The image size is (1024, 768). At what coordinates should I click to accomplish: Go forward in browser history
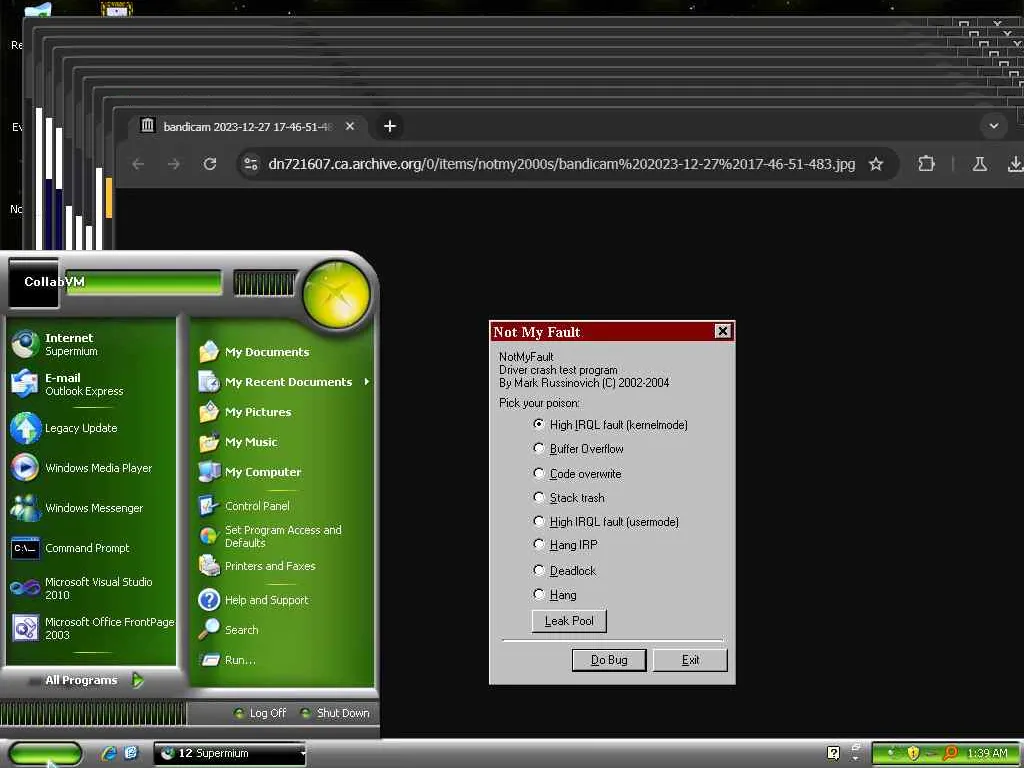pyautogui.click(x=174, y=164)
